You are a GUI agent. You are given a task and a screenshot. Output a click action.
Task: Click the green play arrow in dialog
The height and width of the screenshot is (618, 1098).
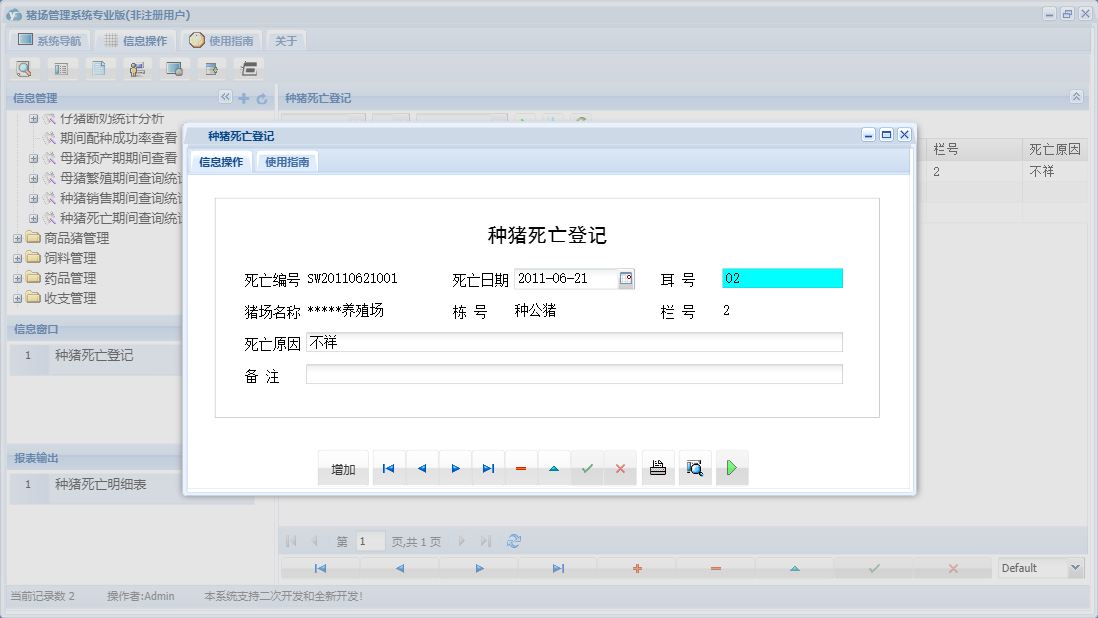[732, 468]
